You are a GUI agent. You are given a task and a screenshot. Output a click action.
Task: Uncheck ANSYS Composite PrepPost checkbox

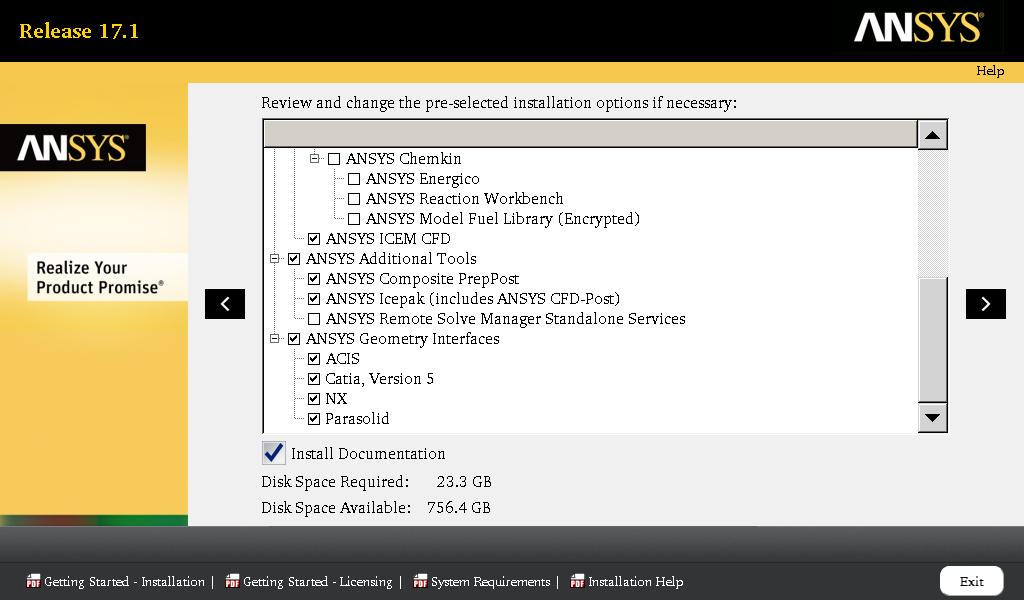click(314, 279)
